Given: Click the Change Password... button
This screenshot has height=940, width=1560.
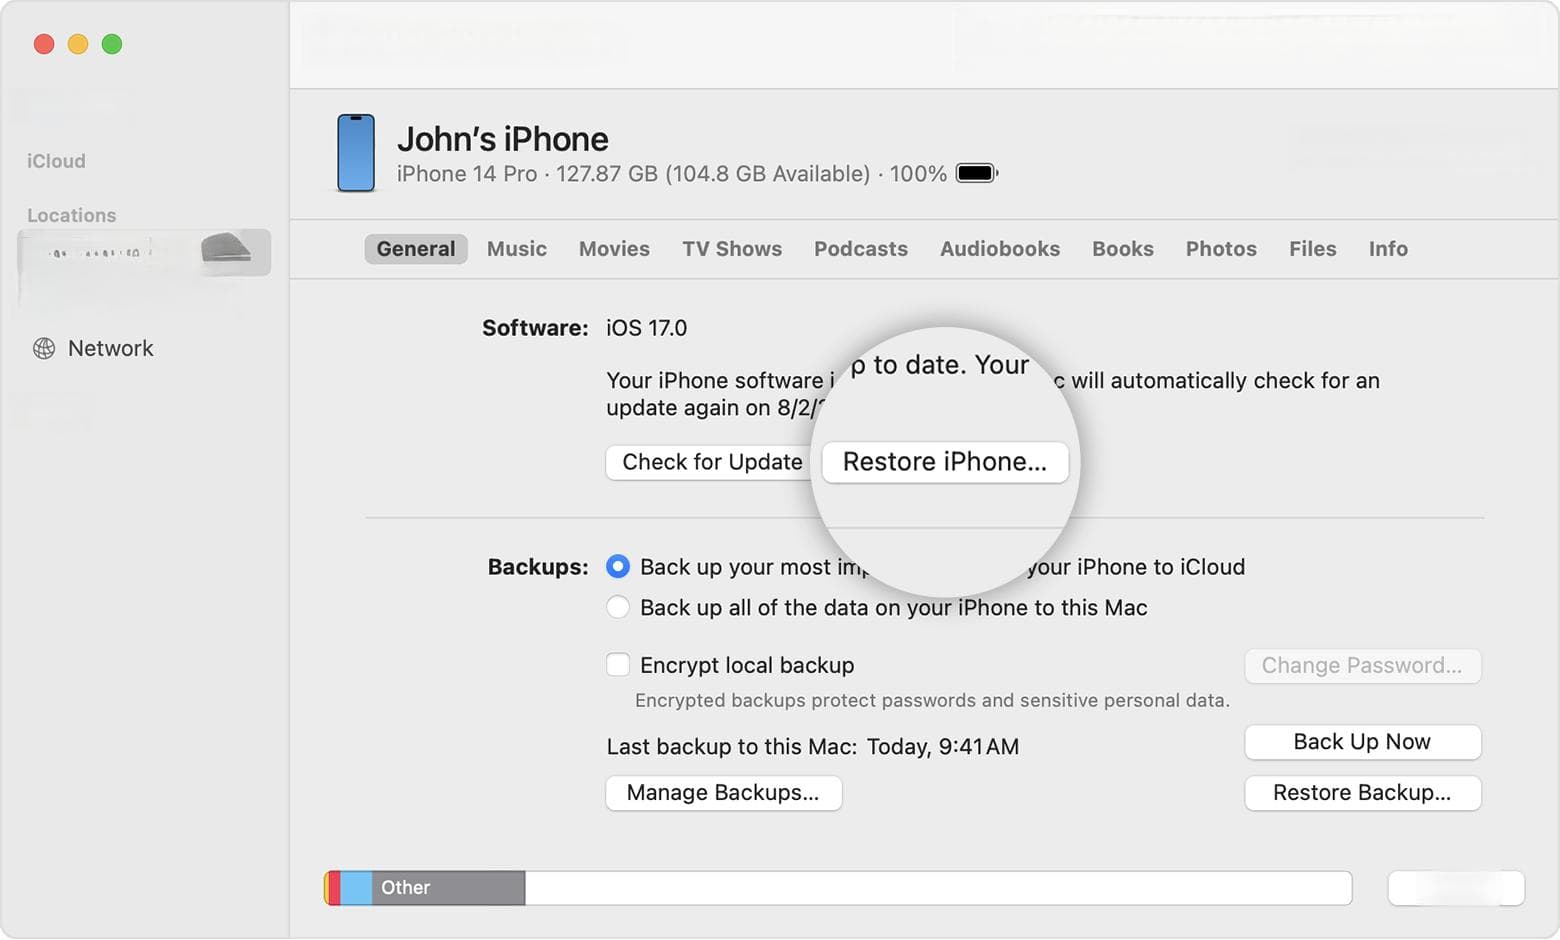Looking at the screenshot, I should point(1362,666).
